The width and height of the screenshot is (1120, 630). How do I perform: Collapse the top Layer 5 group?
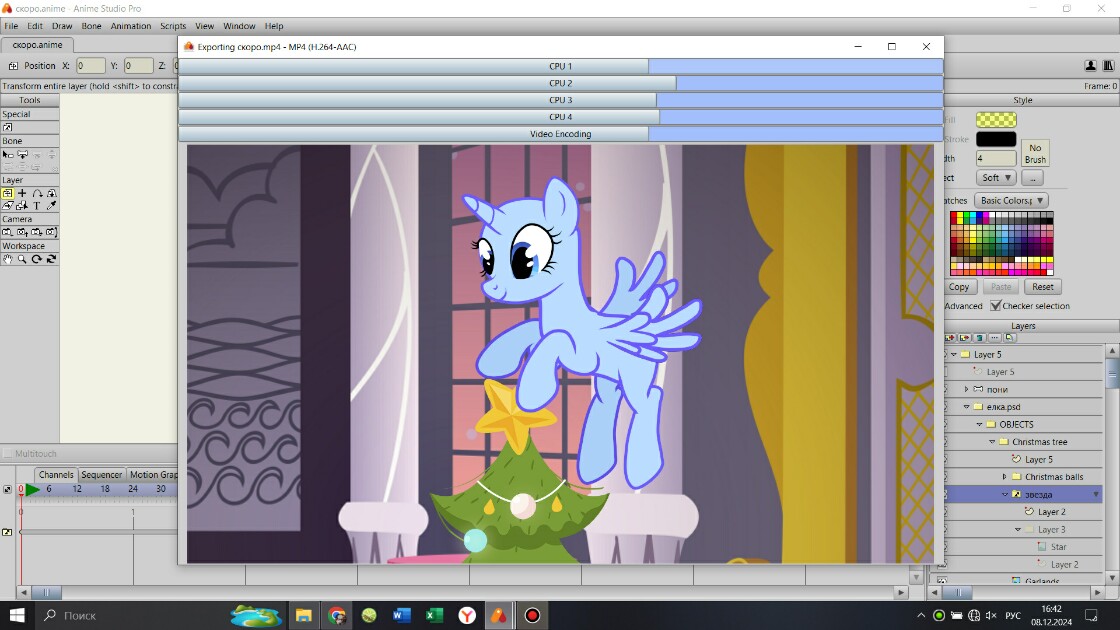[x=954, y=354]
